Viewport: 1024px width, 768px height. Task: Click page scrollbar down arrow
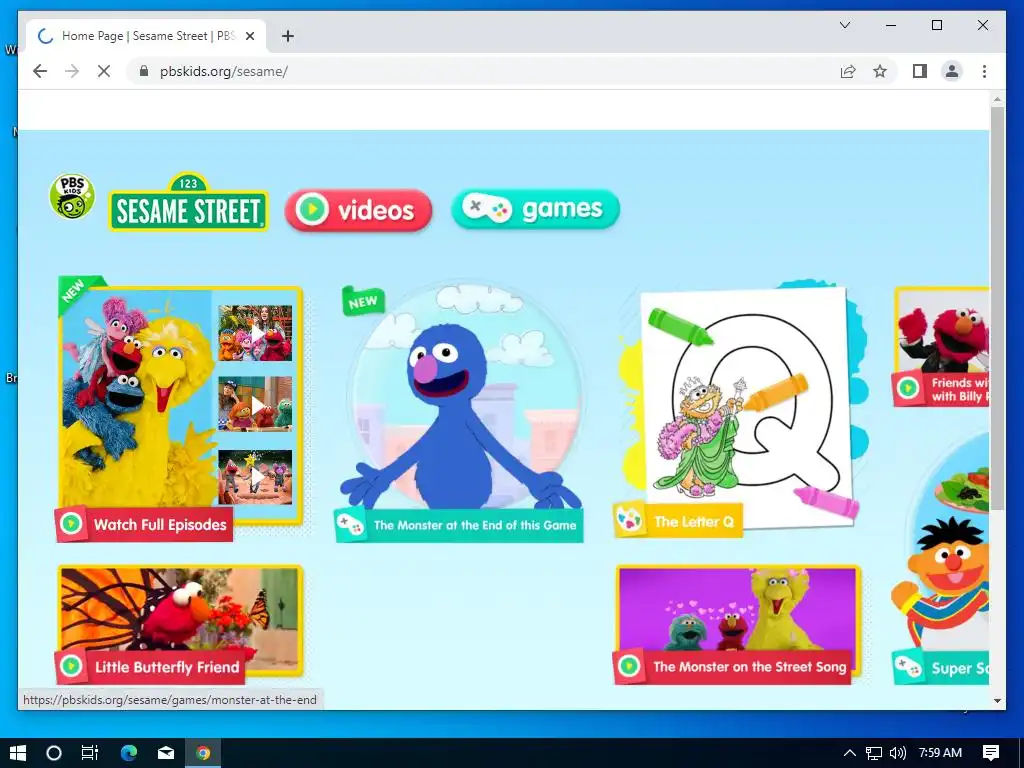tap(997, 701)
